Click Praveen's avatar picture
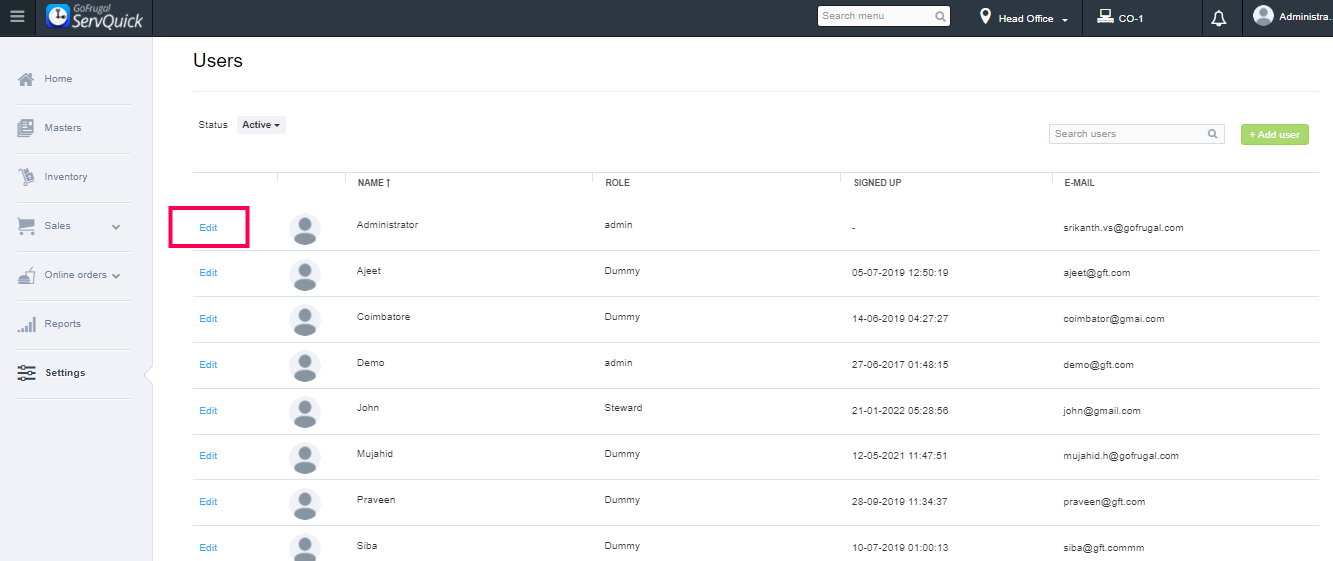Viewport: 1333px width, 561px height. point(305,504)
